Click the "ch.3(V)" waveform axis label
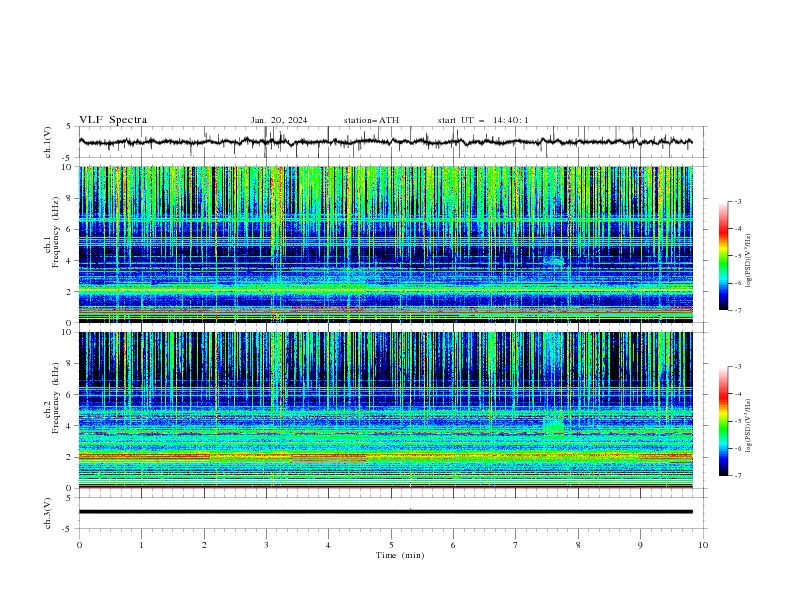Viewport: 792px width, 612px height. (x=48, y=513)
